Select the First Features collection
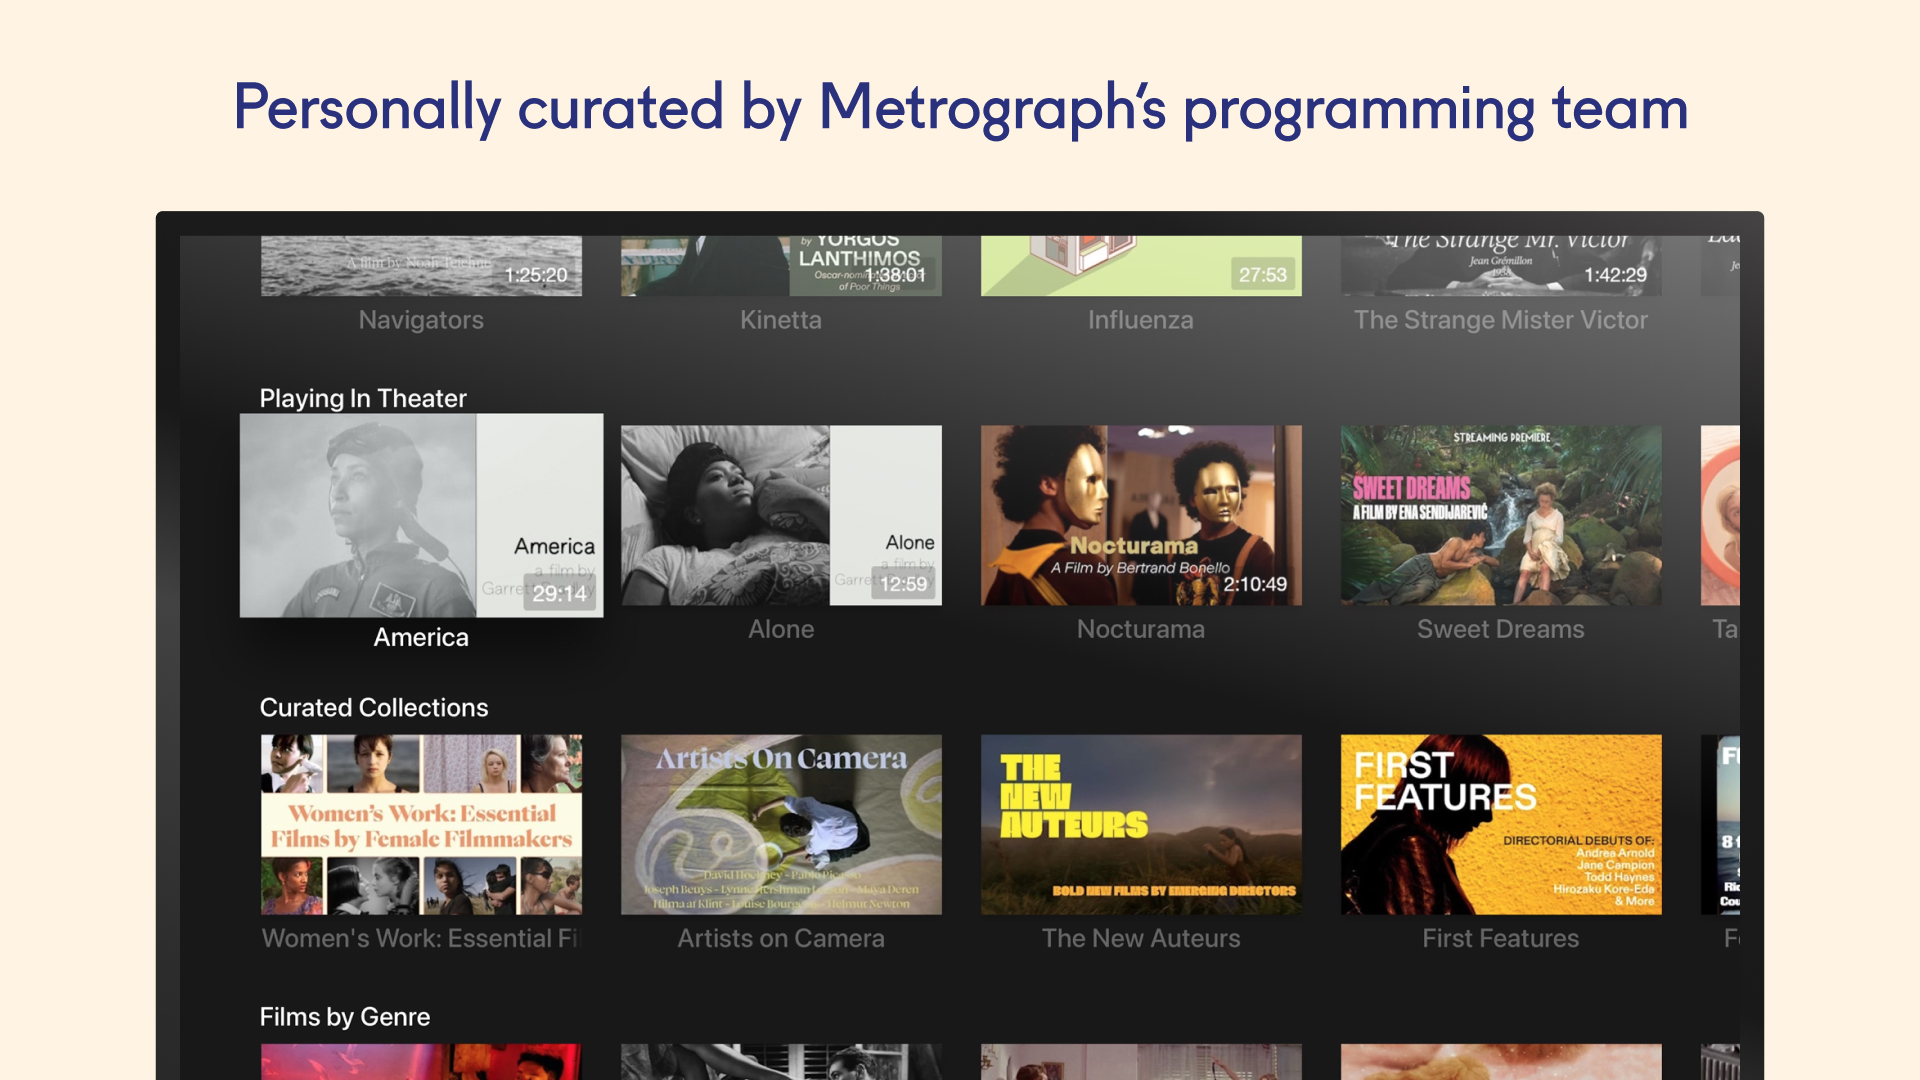The width and height of the screenshot is (1920, 1080). (x=1500, y=824)
